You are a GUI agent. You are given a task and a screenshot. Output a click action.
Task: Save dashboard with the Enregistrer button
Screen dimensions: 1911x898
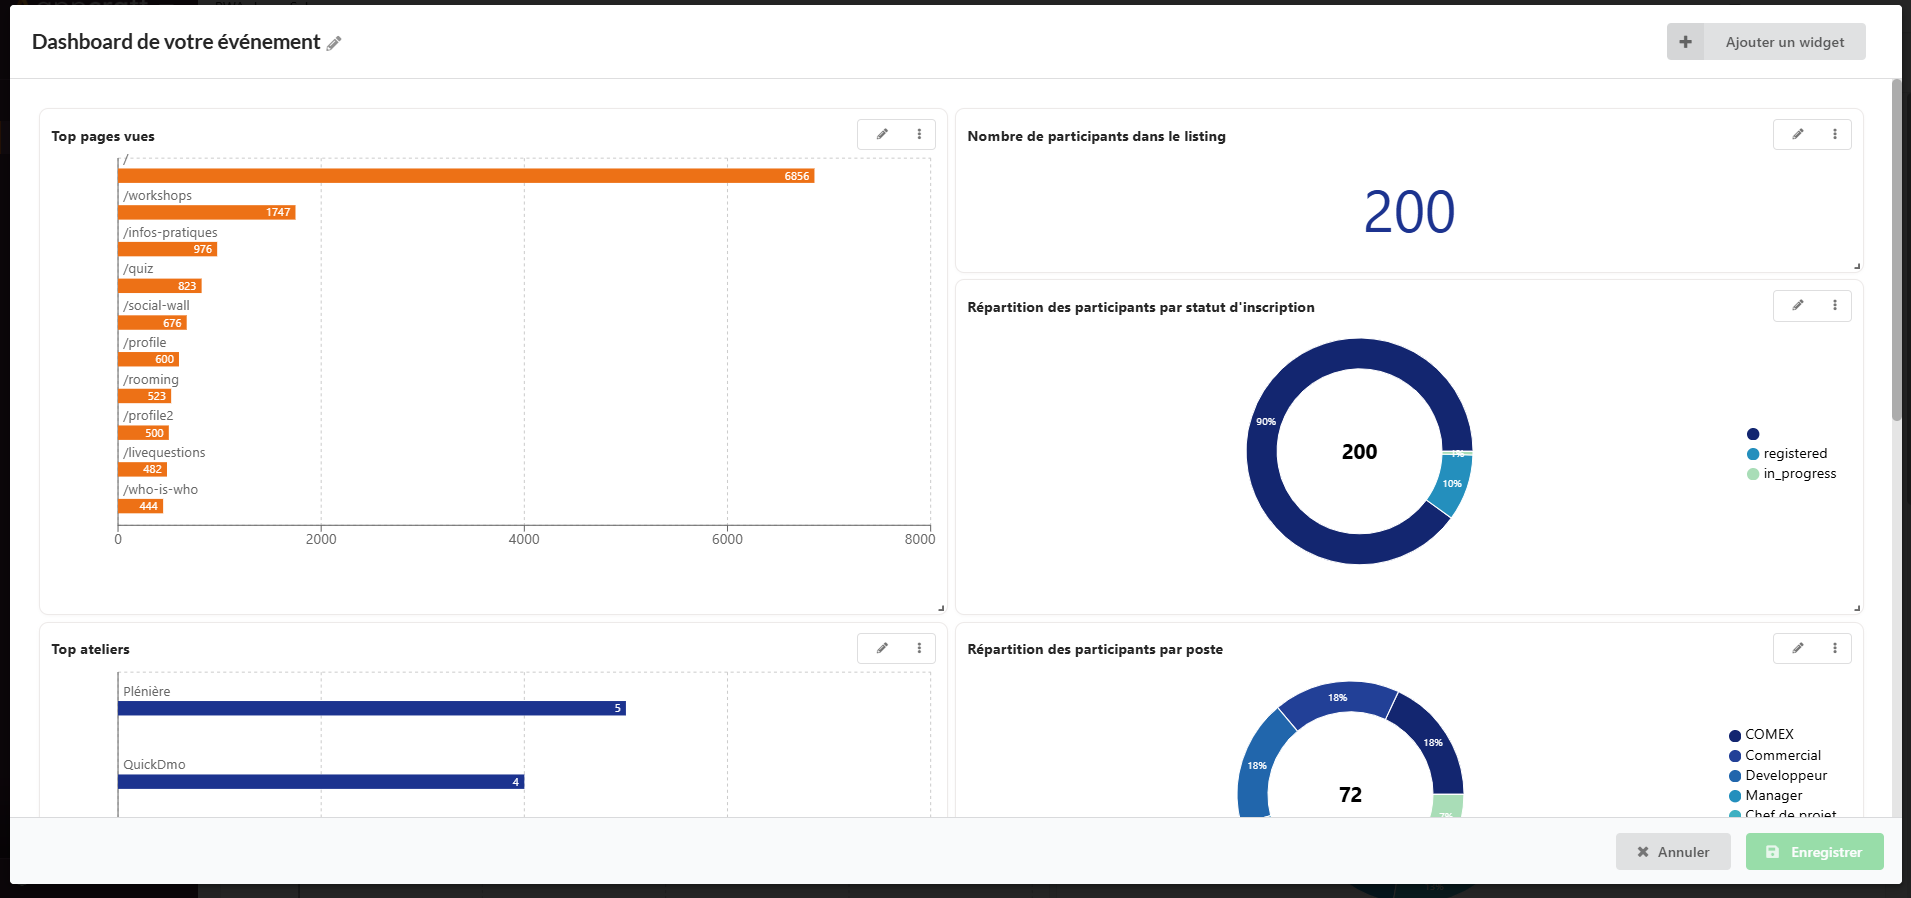tap(1814, 852)
